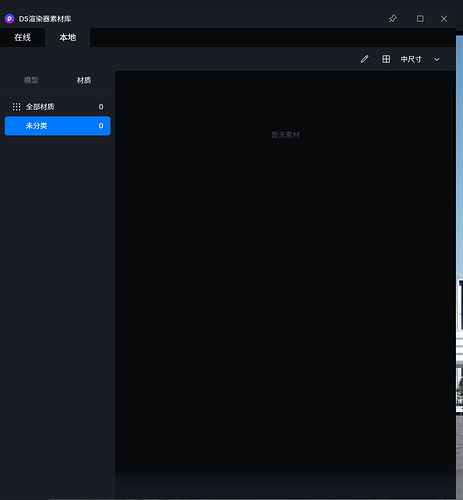Select the 本地 tab

68,37
